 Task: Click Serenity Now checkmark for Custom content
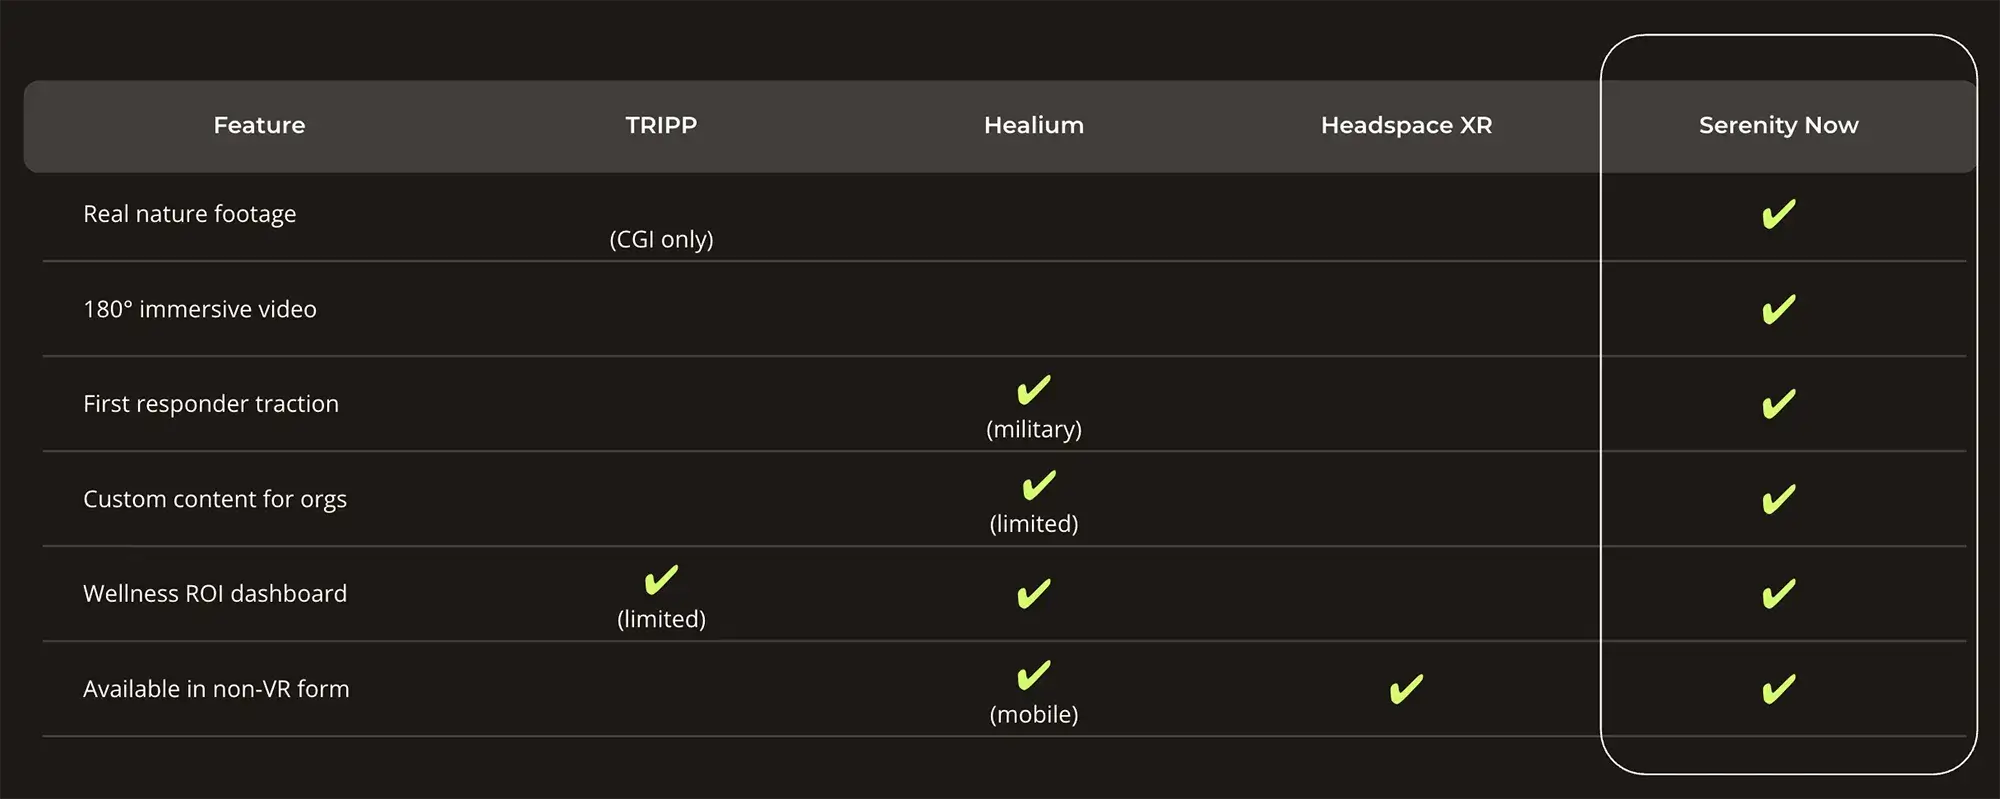click(1778, 499)
